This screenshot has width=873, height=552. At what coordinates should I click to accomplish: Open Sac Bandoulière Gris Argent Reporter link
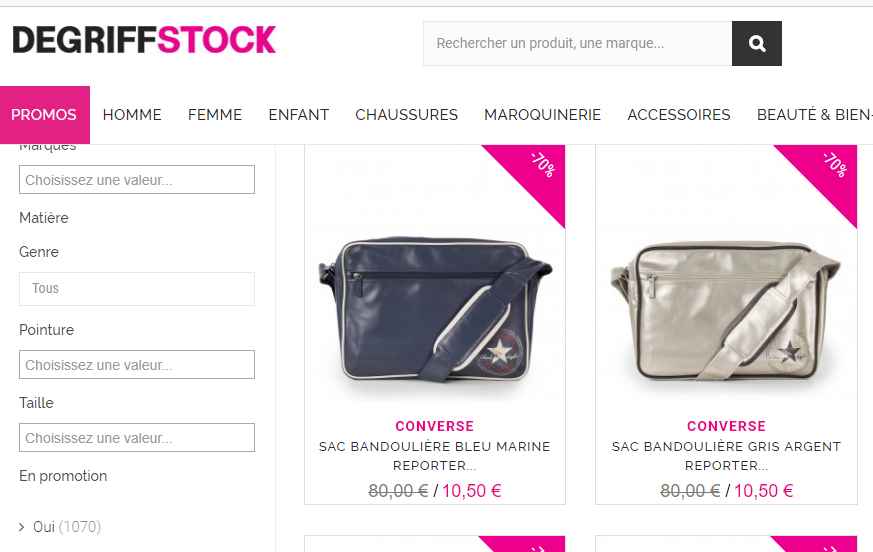726,456
